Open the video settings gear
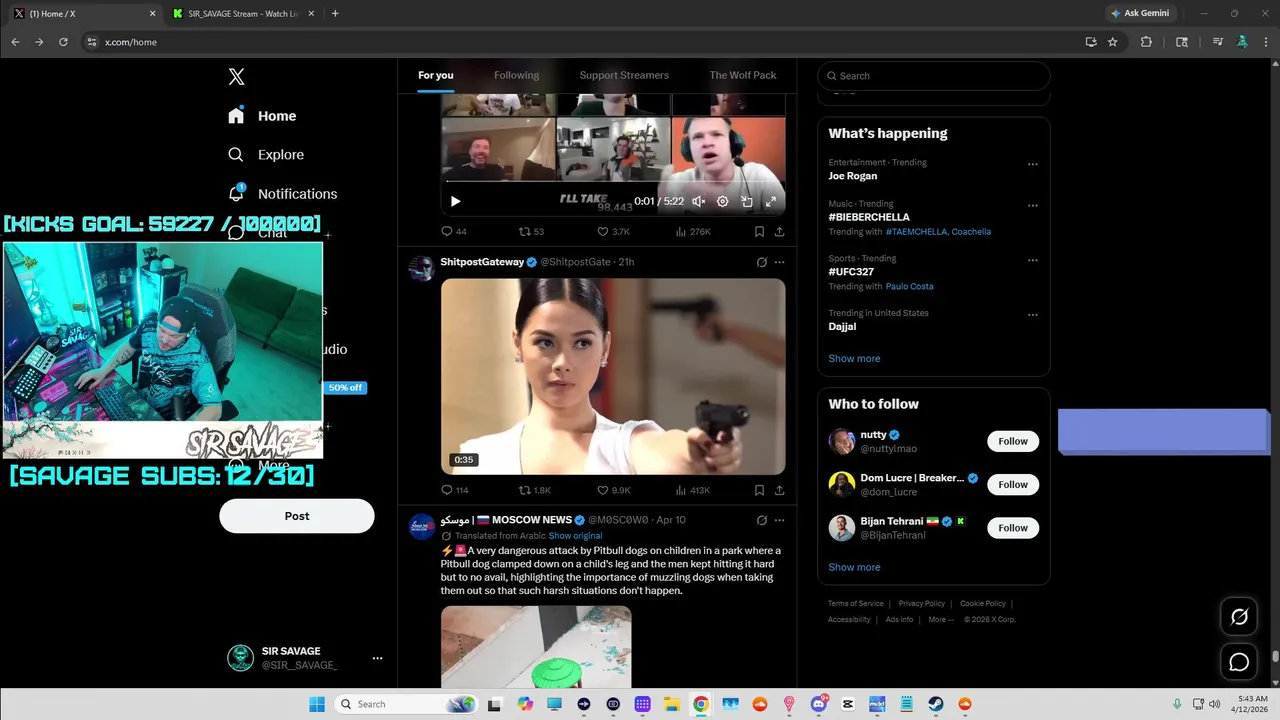The width and height of the screenshot is (1280, 720). [722, 201]
